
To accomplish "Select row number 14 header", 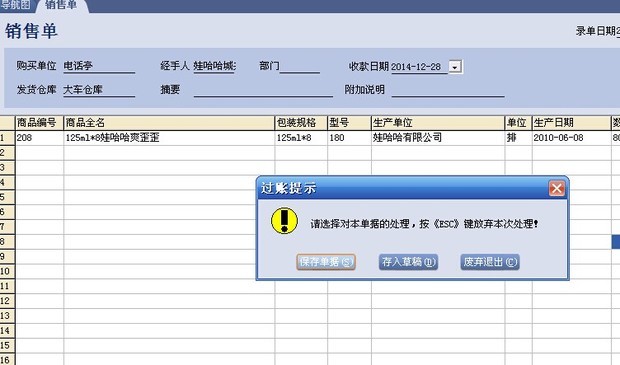I will pos(7,331).
